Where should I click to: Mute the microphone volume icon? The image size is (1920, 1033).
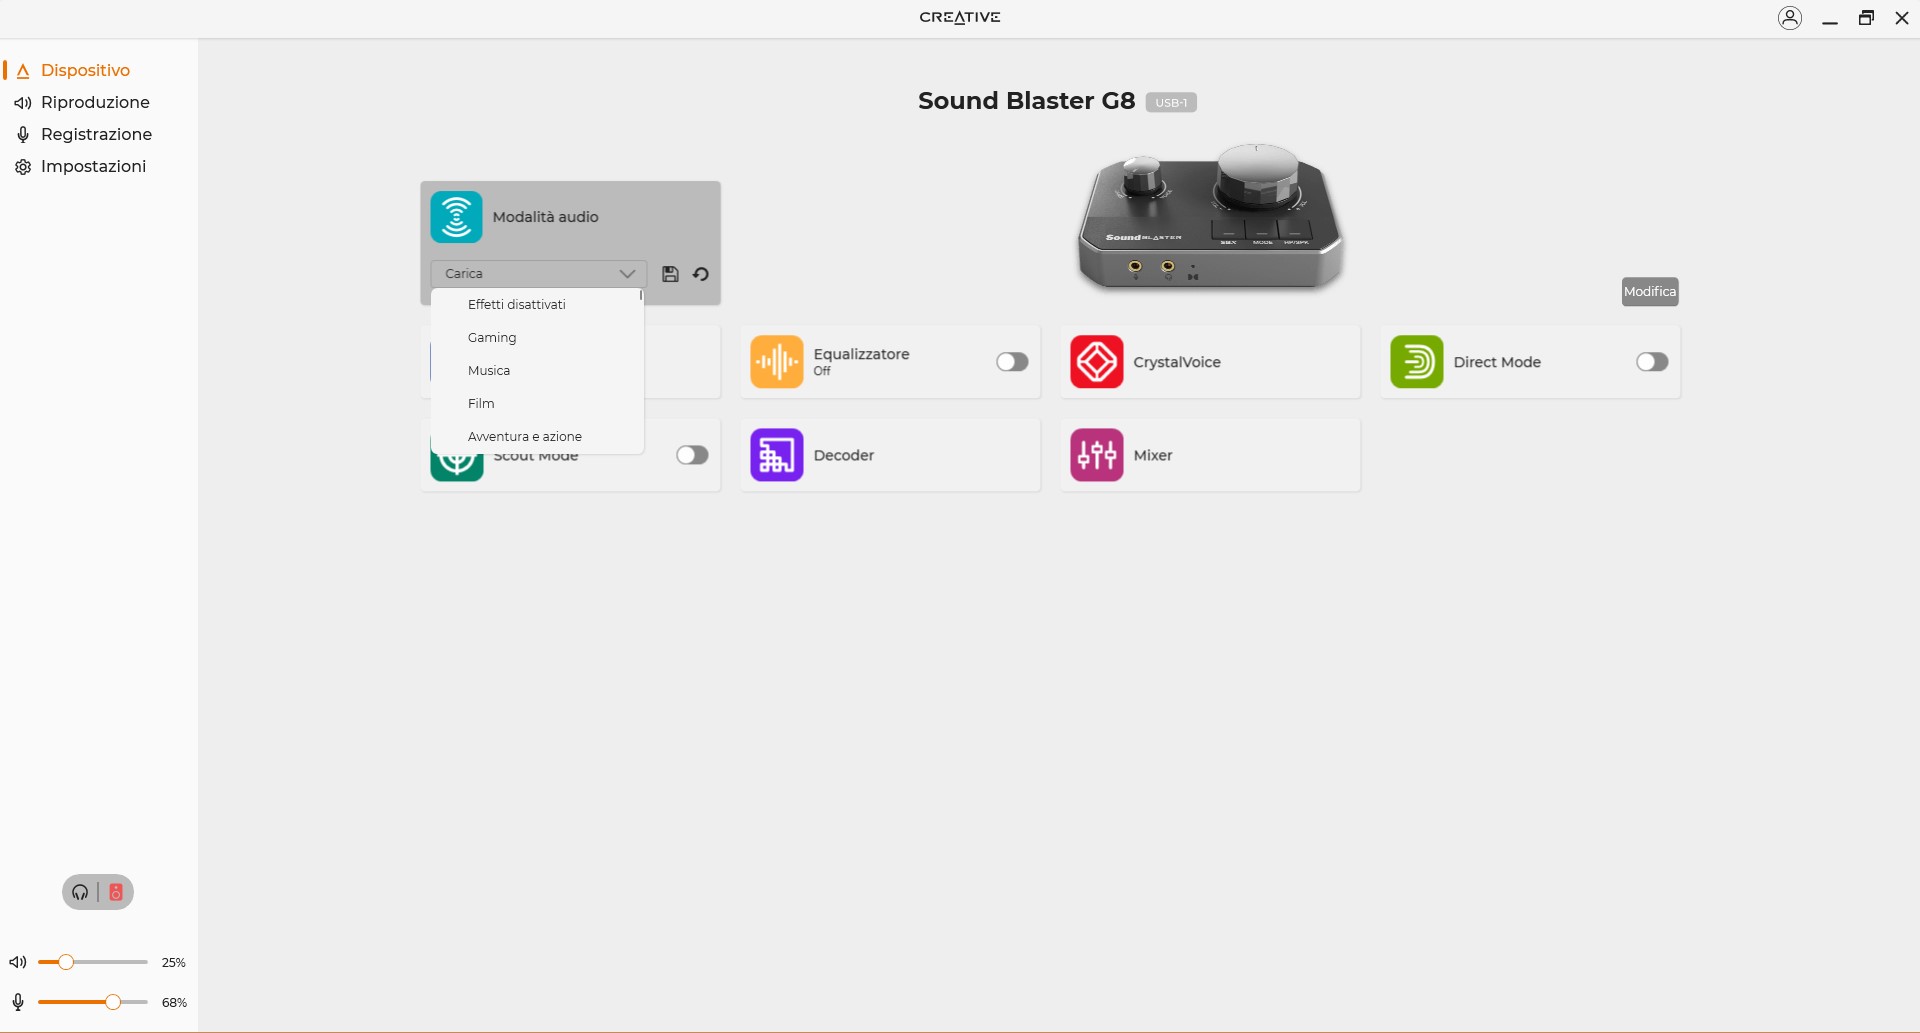18,1002
